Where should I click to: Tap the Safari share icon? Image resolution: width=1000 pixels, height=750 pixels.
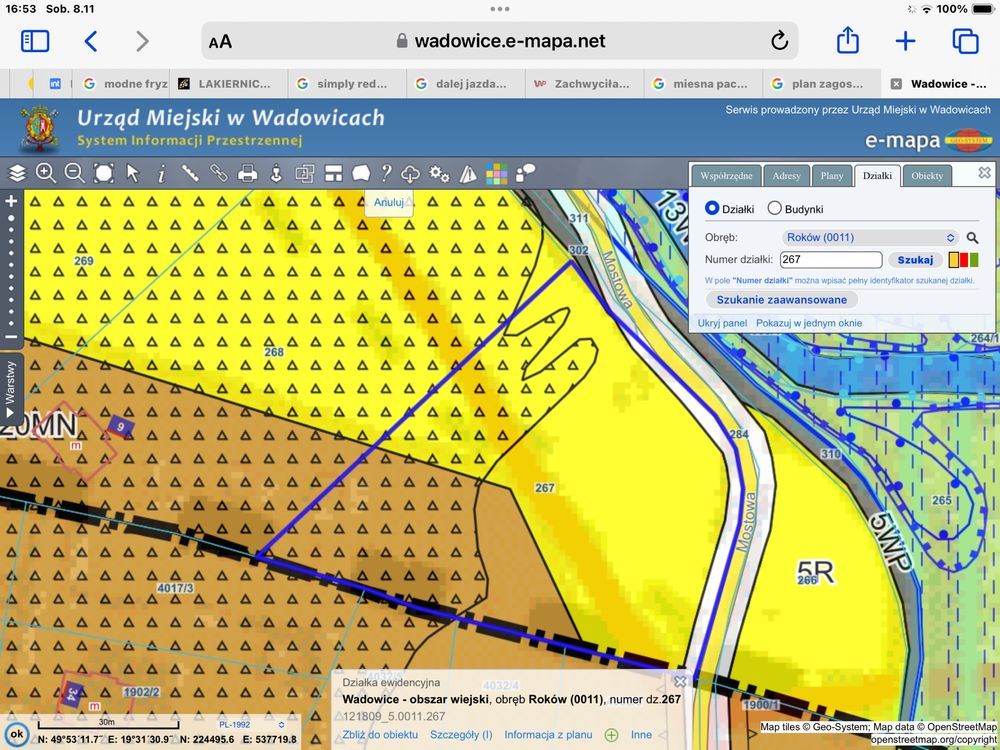(x=847, y=41)
